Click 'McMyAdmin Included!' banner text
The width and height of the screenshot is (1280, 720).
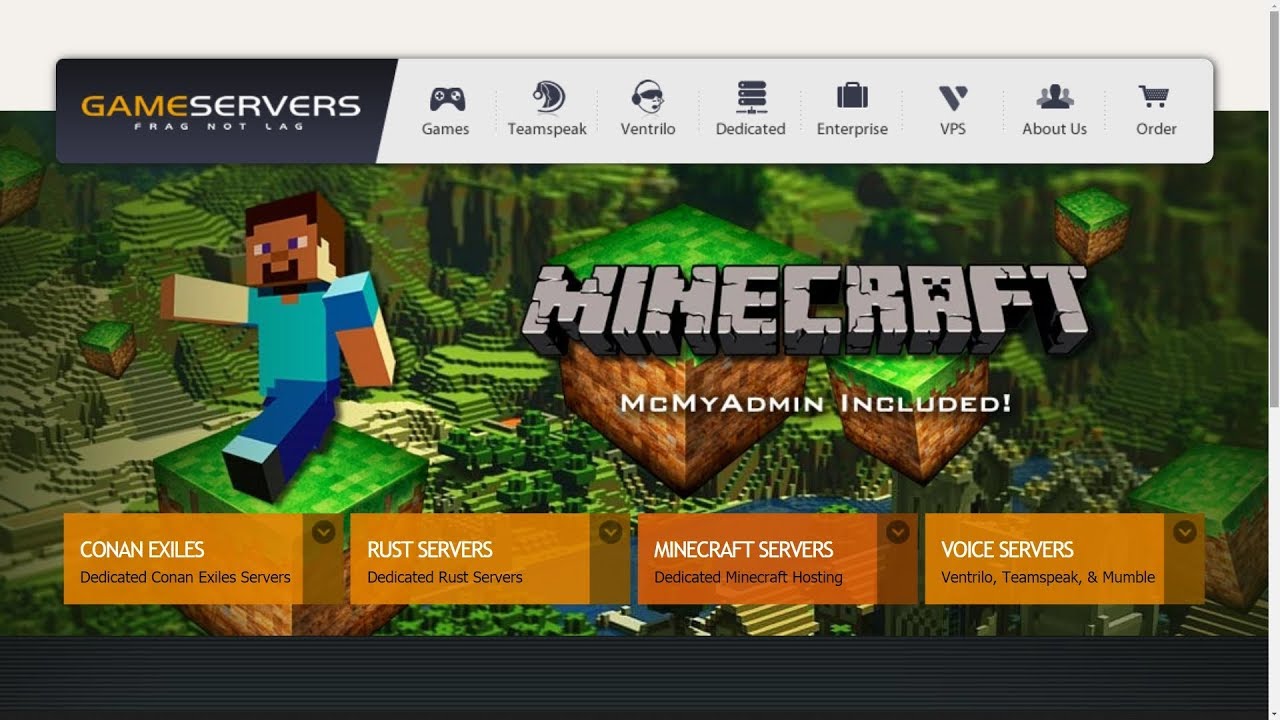coord(815,403)
